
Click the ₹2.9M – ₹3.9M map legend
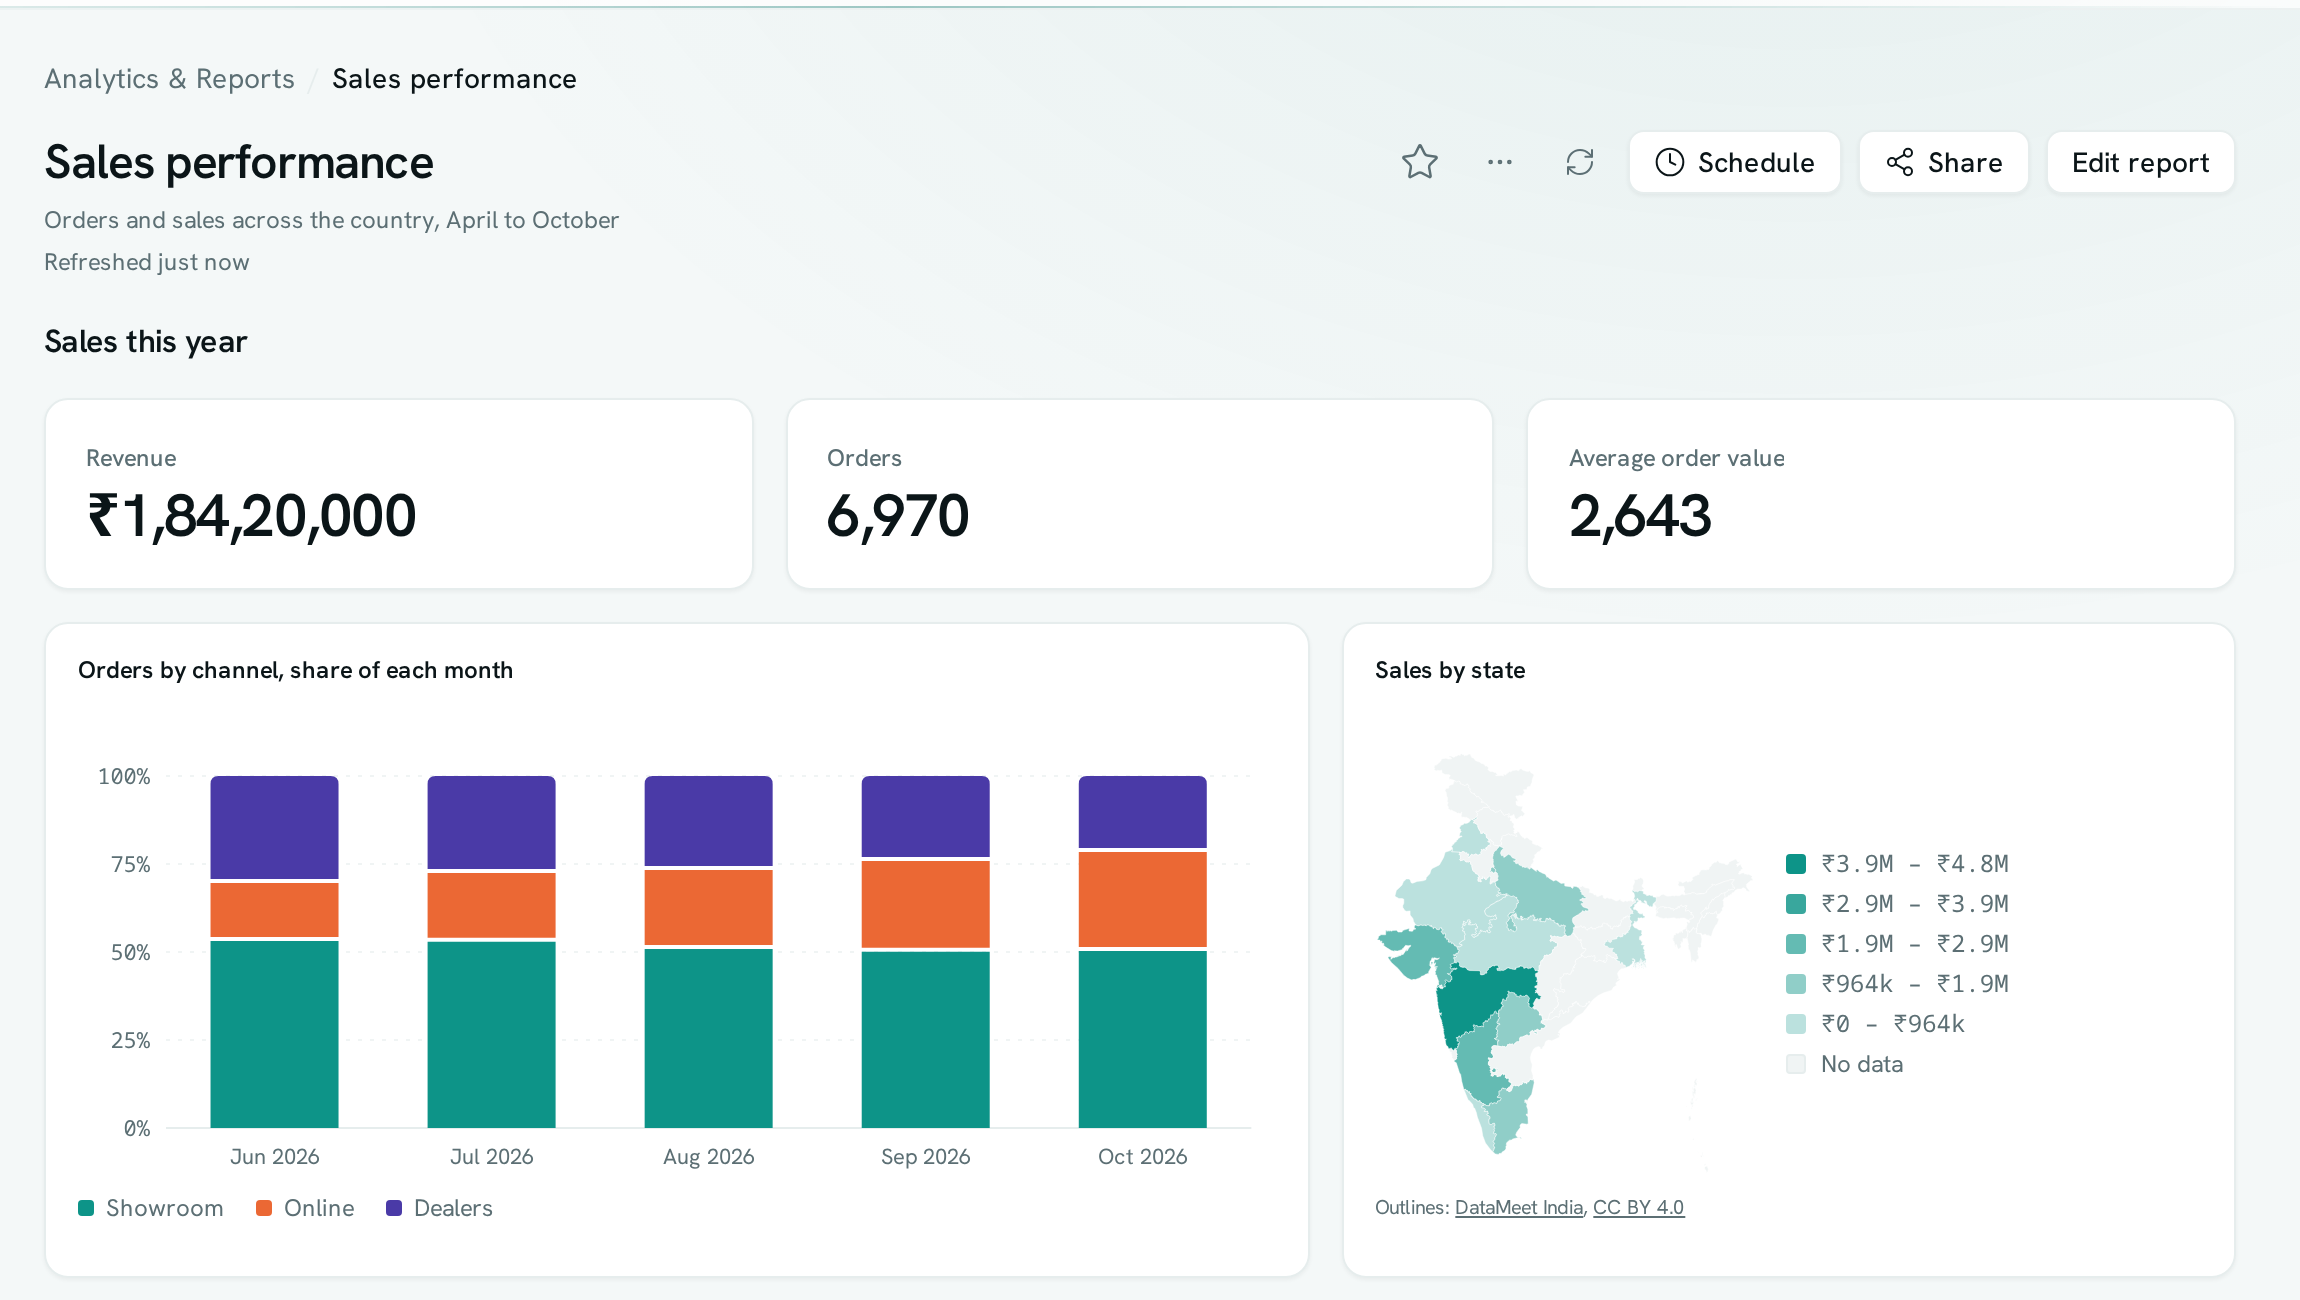coord(1897,903)
